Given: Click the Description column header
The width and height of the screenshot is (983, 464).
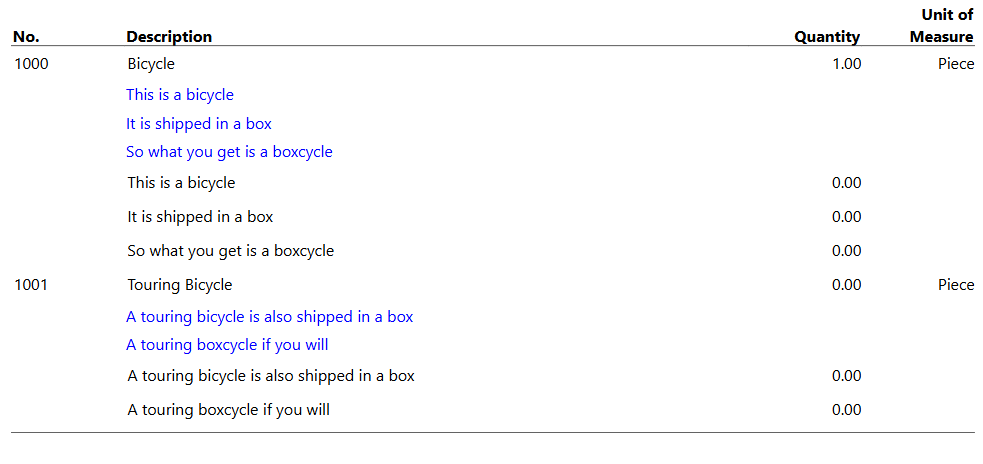Looking at the screenshot, I should click(x=169, y=37).
